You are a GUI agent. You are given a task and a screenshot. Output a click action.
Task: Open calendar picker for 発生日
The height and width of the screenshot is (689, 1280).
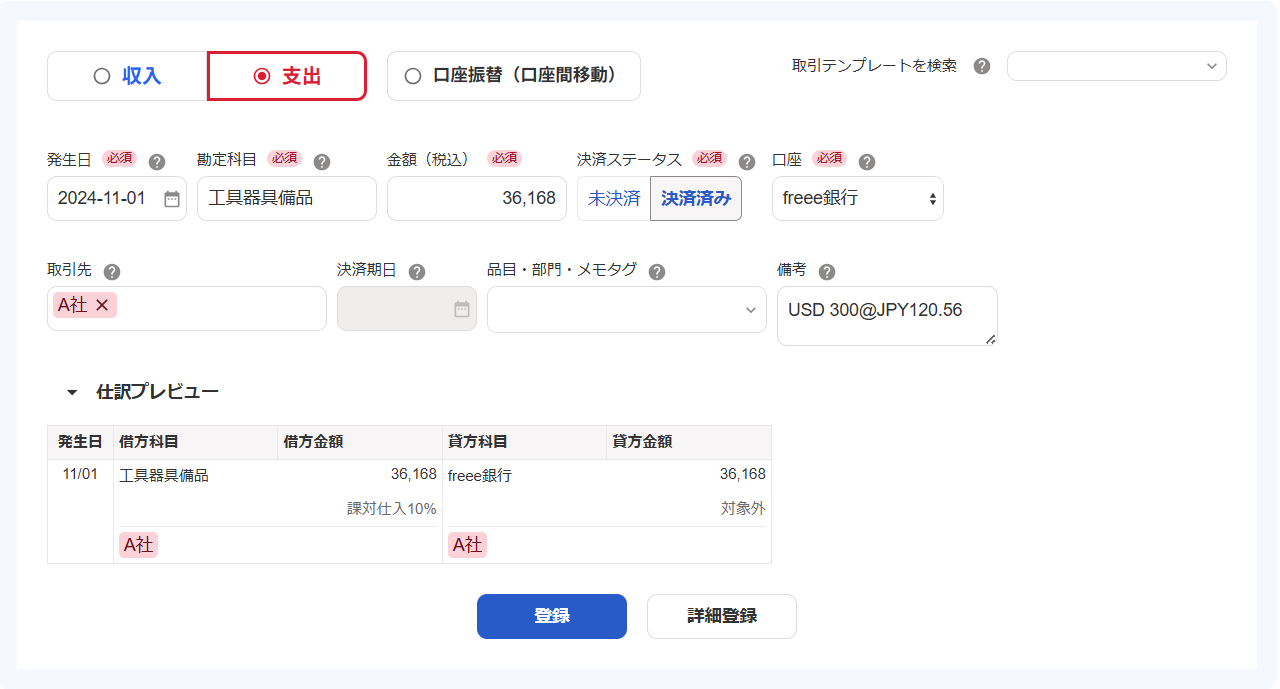[172, 199]
